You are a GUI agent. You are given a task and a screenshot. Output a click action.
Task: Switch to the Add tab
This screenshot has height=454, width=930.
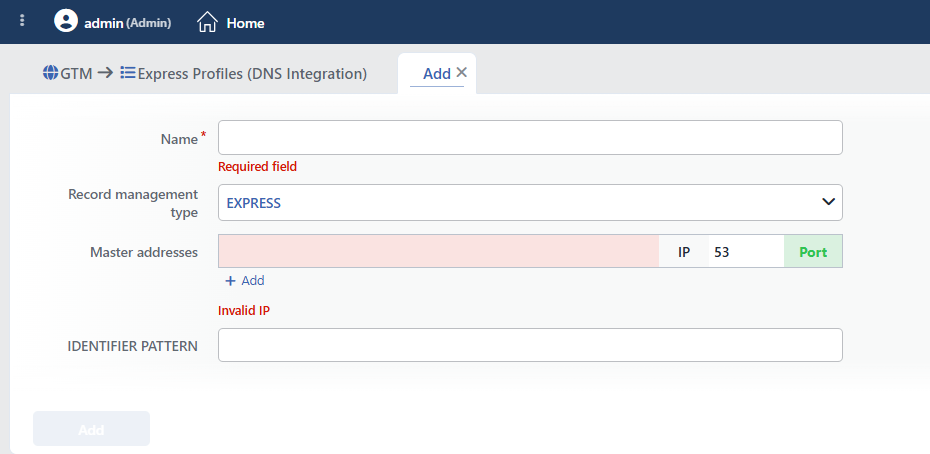click(437, 74)
